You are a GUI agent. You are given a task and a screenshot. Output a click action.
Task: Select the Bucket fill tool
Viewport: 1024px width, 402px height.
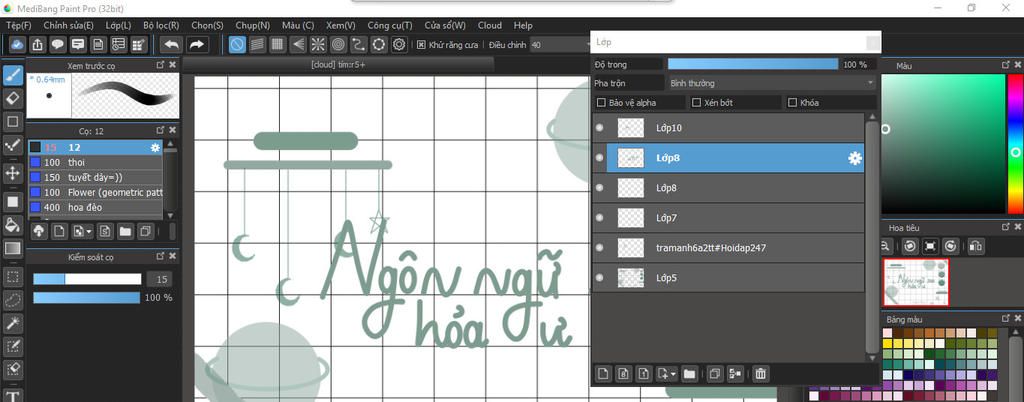(x=13, y=225)
